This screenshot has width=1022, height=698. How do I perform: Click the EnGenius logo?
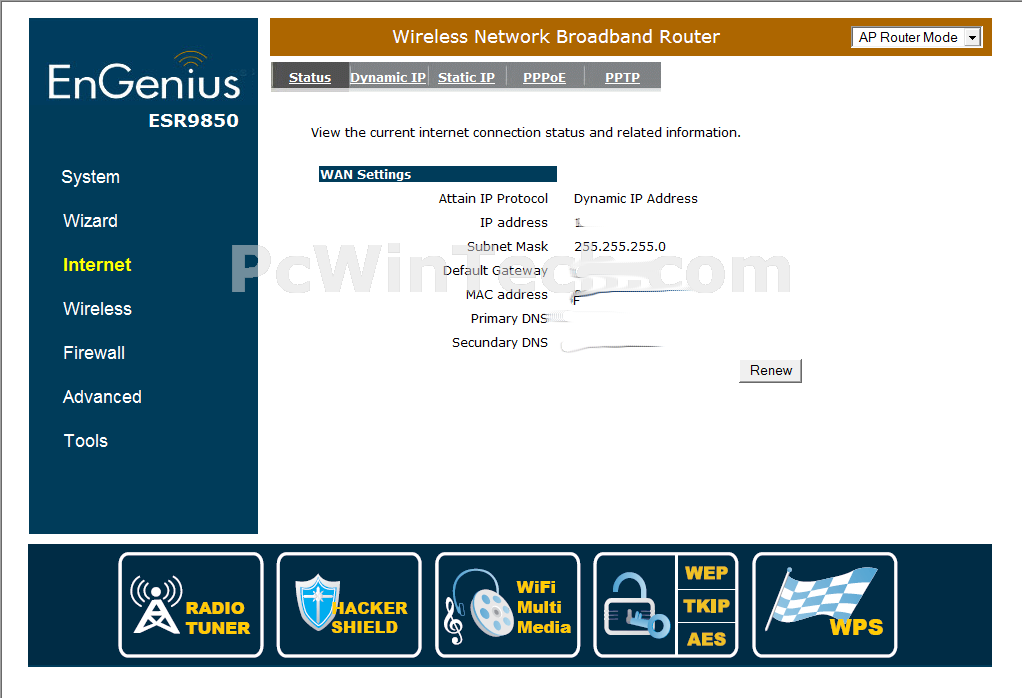[144, 77]
